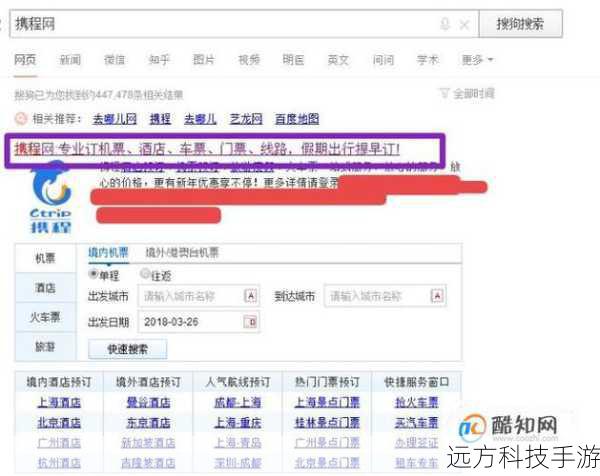
Task: Open the 上海酒店 link
Action: (x=59, y=403)
